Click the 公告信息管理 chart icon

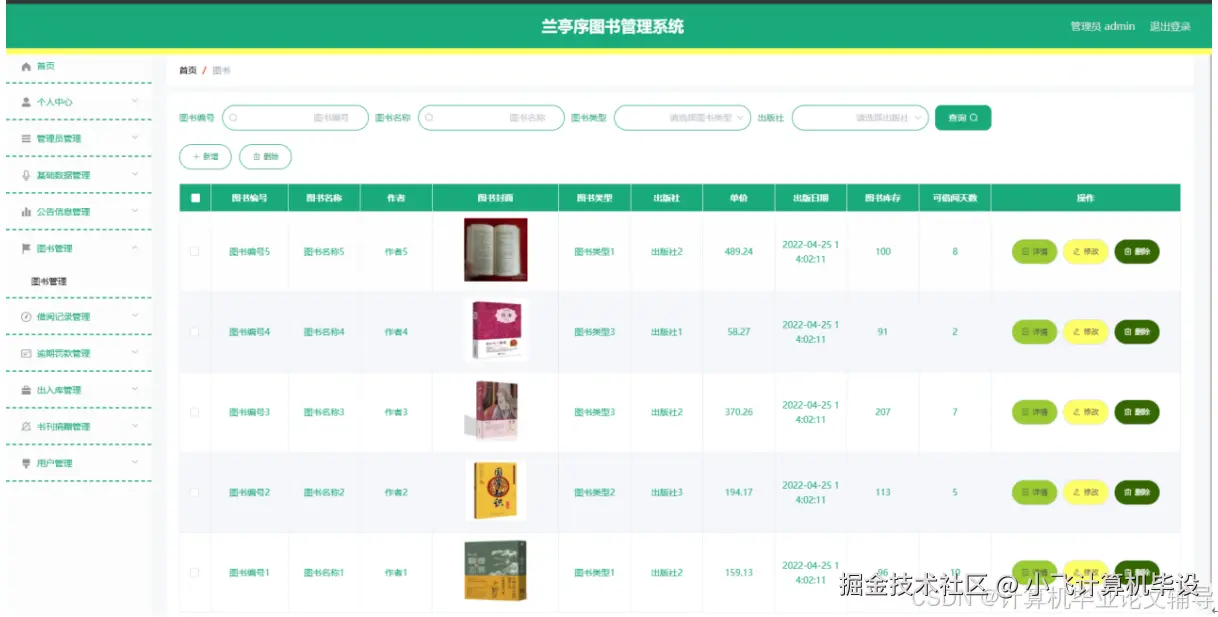(29, 211)
